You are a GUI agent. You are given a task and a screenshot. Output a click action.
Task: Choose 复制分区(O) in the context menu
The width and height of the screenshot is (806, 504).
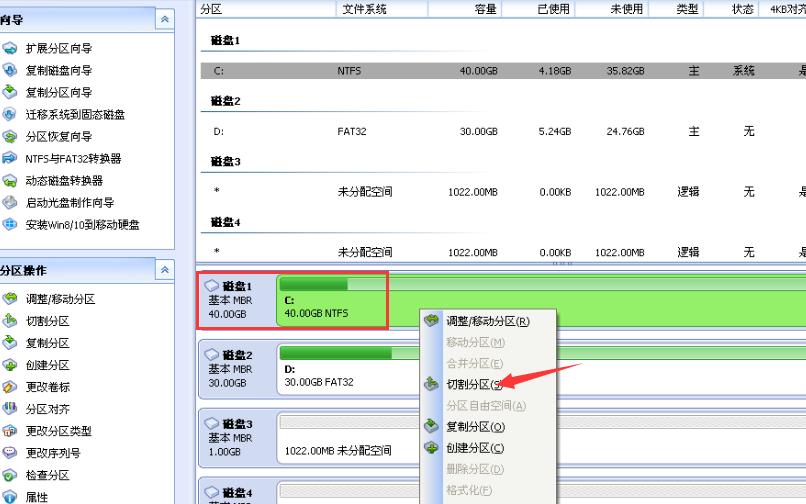coord(474,426)
